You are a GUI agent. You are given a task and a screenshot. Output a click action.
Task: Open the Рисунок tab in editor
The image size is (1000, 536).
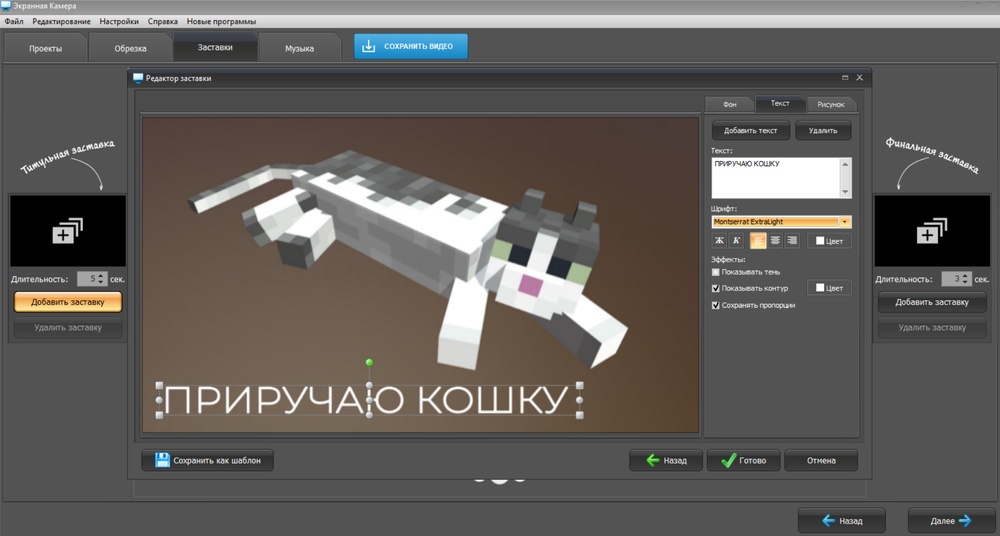[x=831, y=104]
